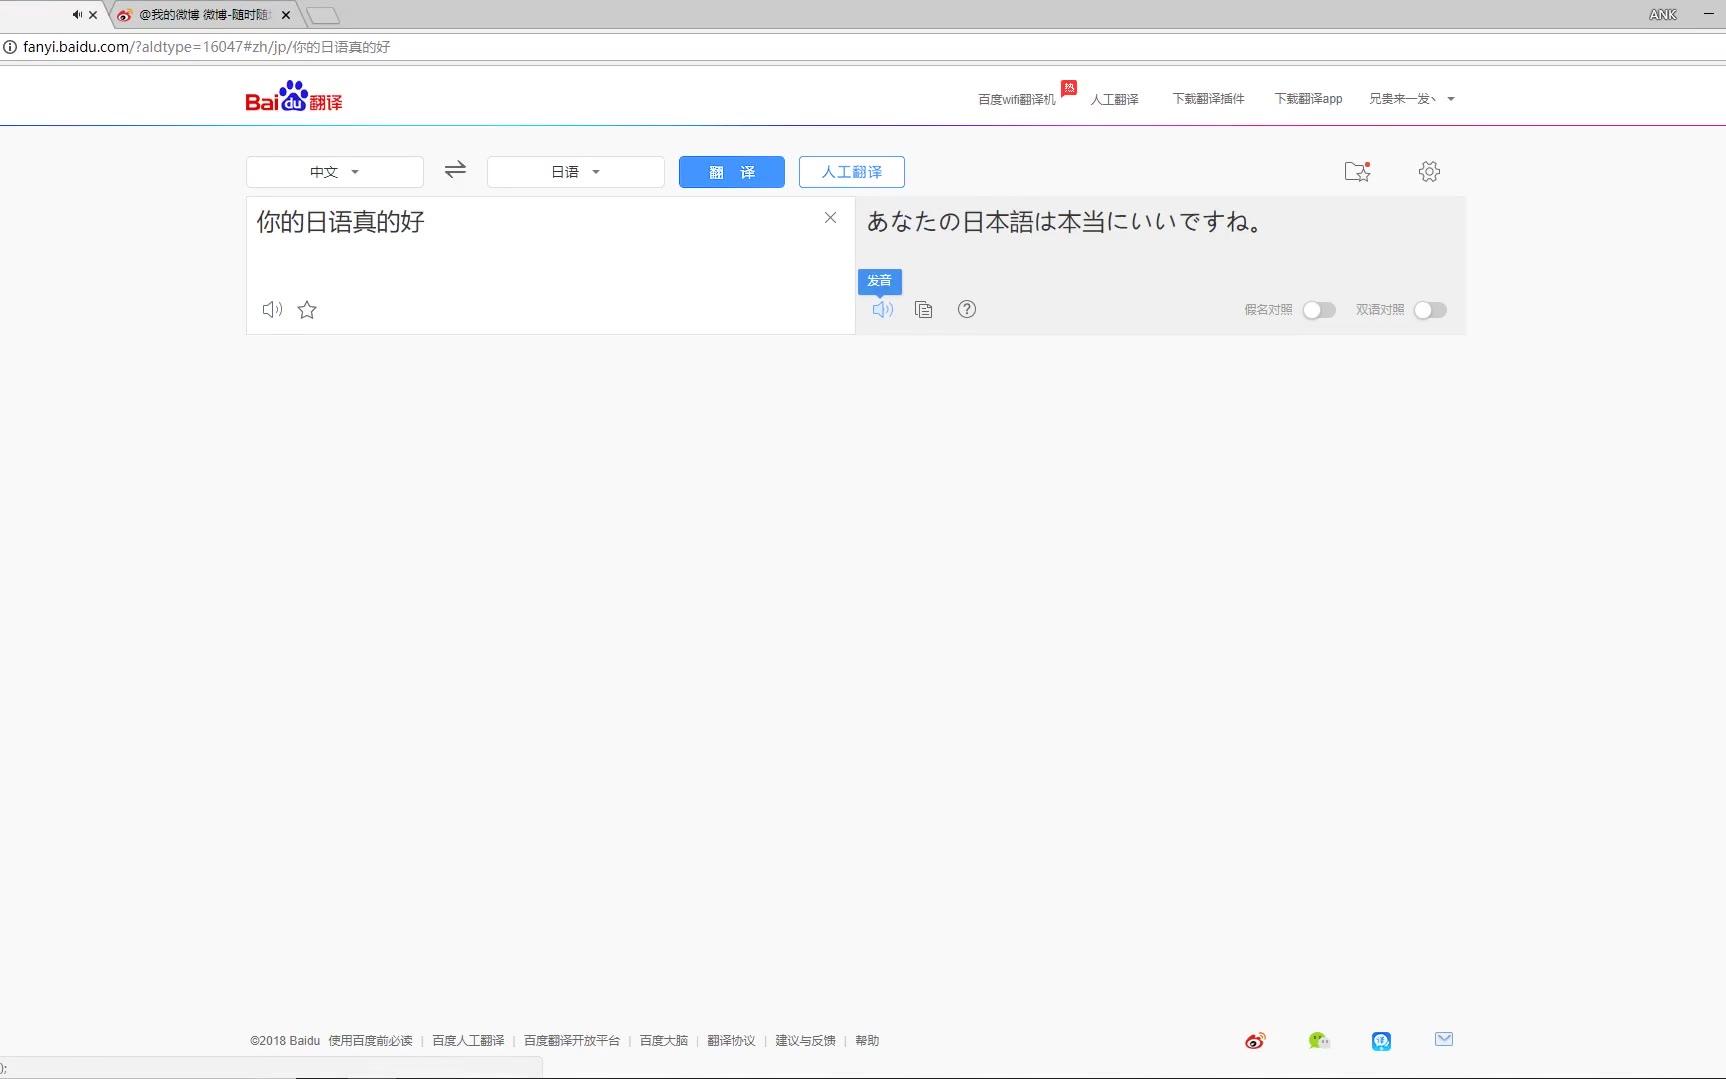
Task: View site info icon in address bar
Action: 10,47
